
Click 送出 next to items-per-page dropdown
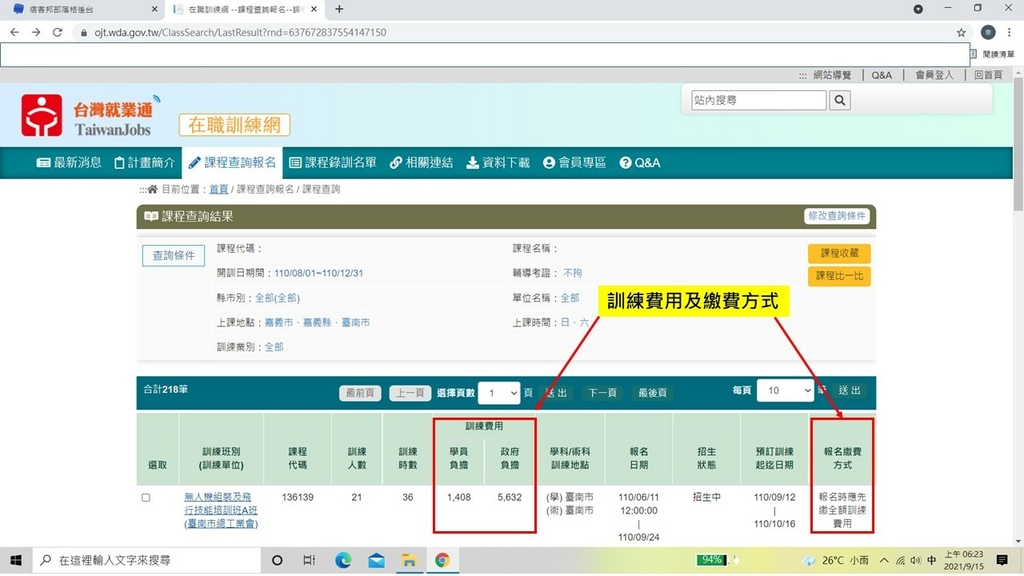[850, 391]
